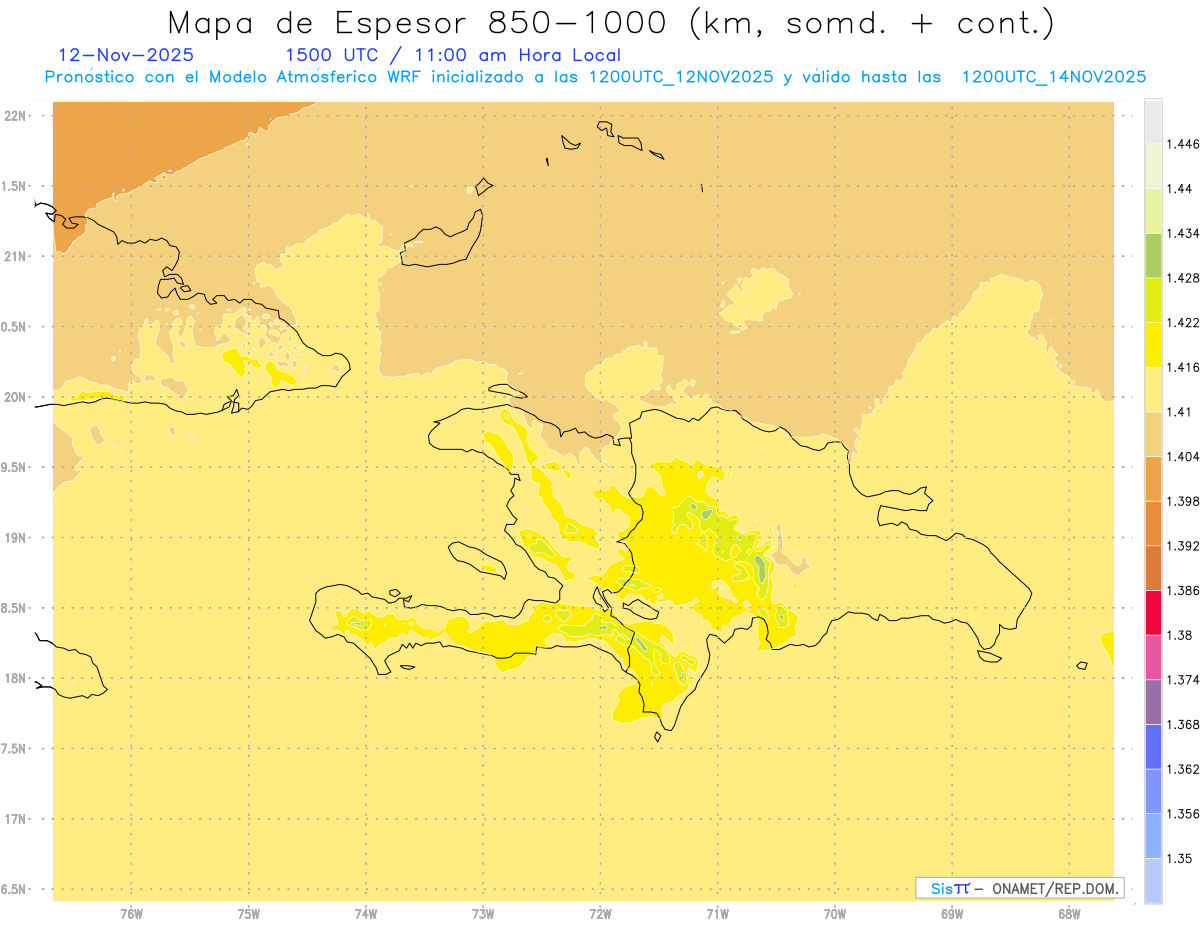The width and height of the screenshot is (1200, 927).
Task: Select the '71W' longitude label
Action: (x=718, y=914)
